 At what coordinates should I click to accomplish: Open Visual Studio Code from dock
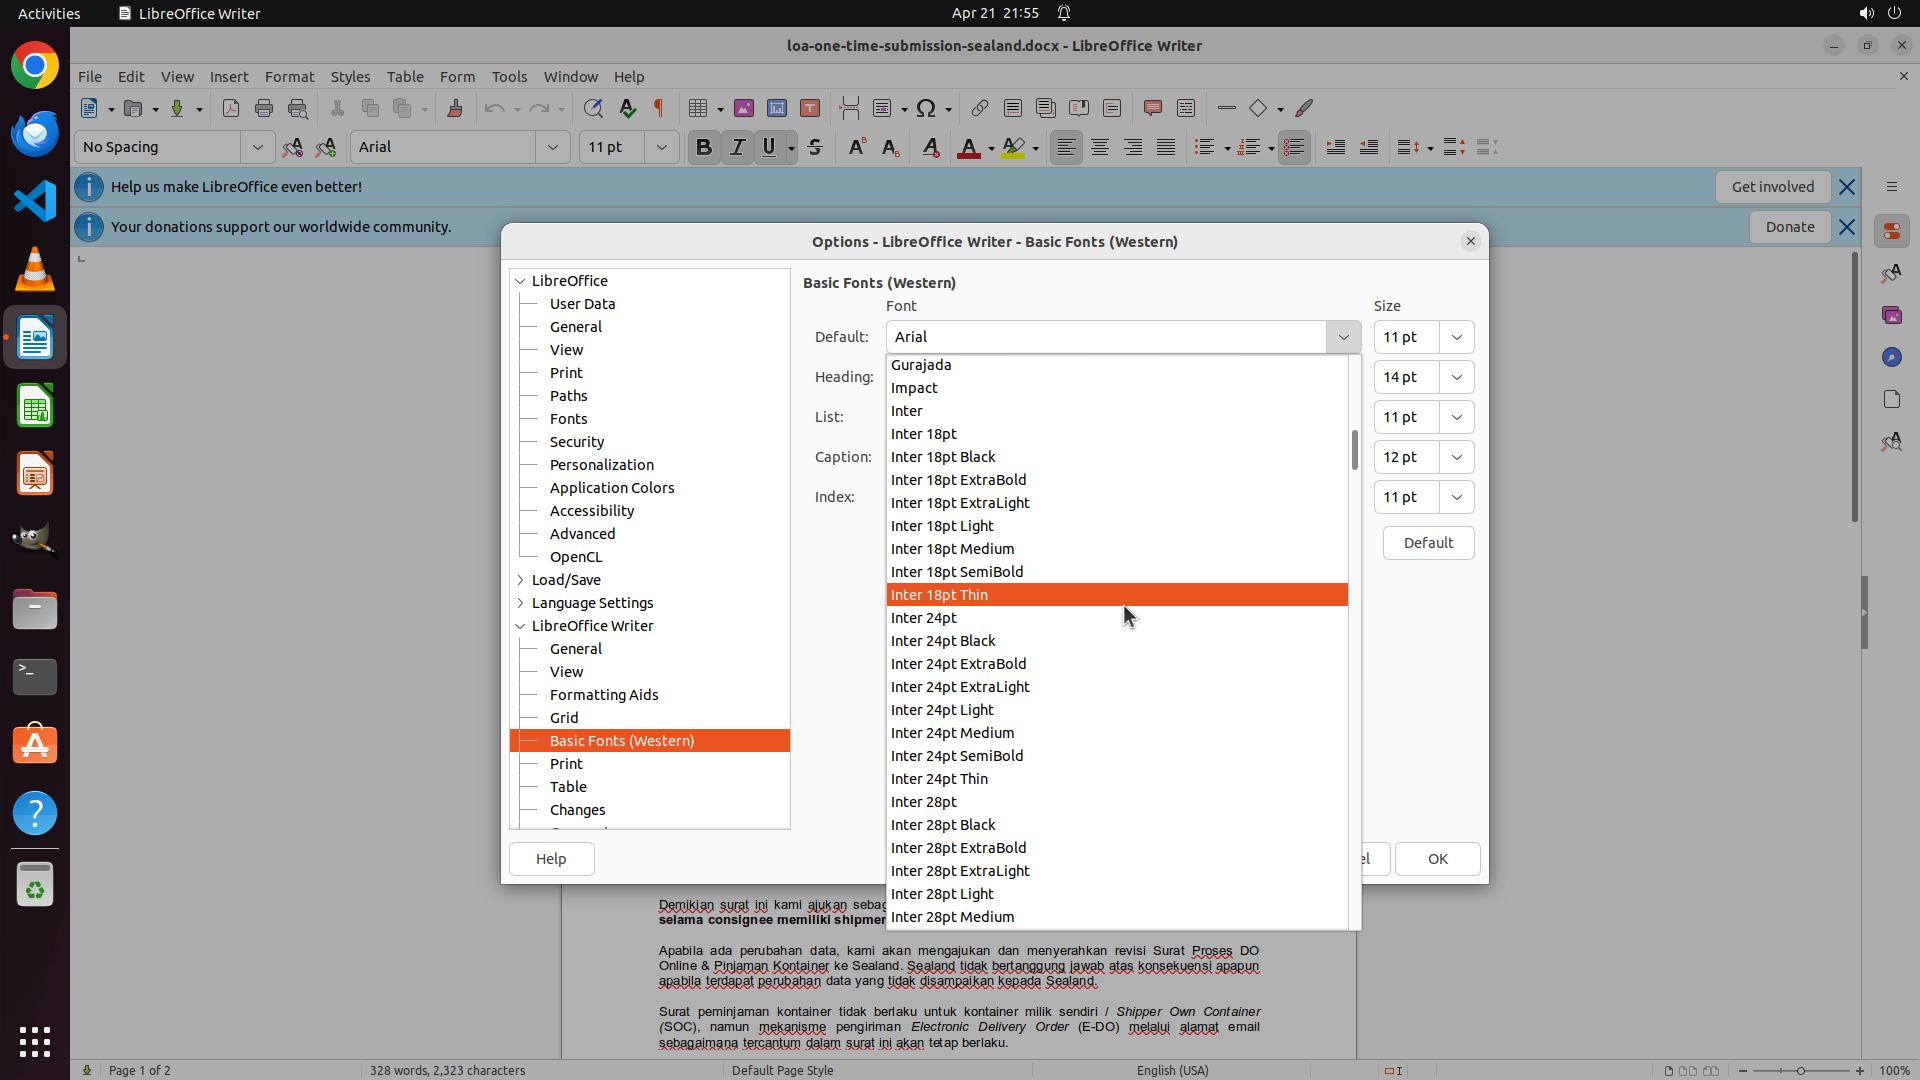pyautogui.click(x=35, y=201)
